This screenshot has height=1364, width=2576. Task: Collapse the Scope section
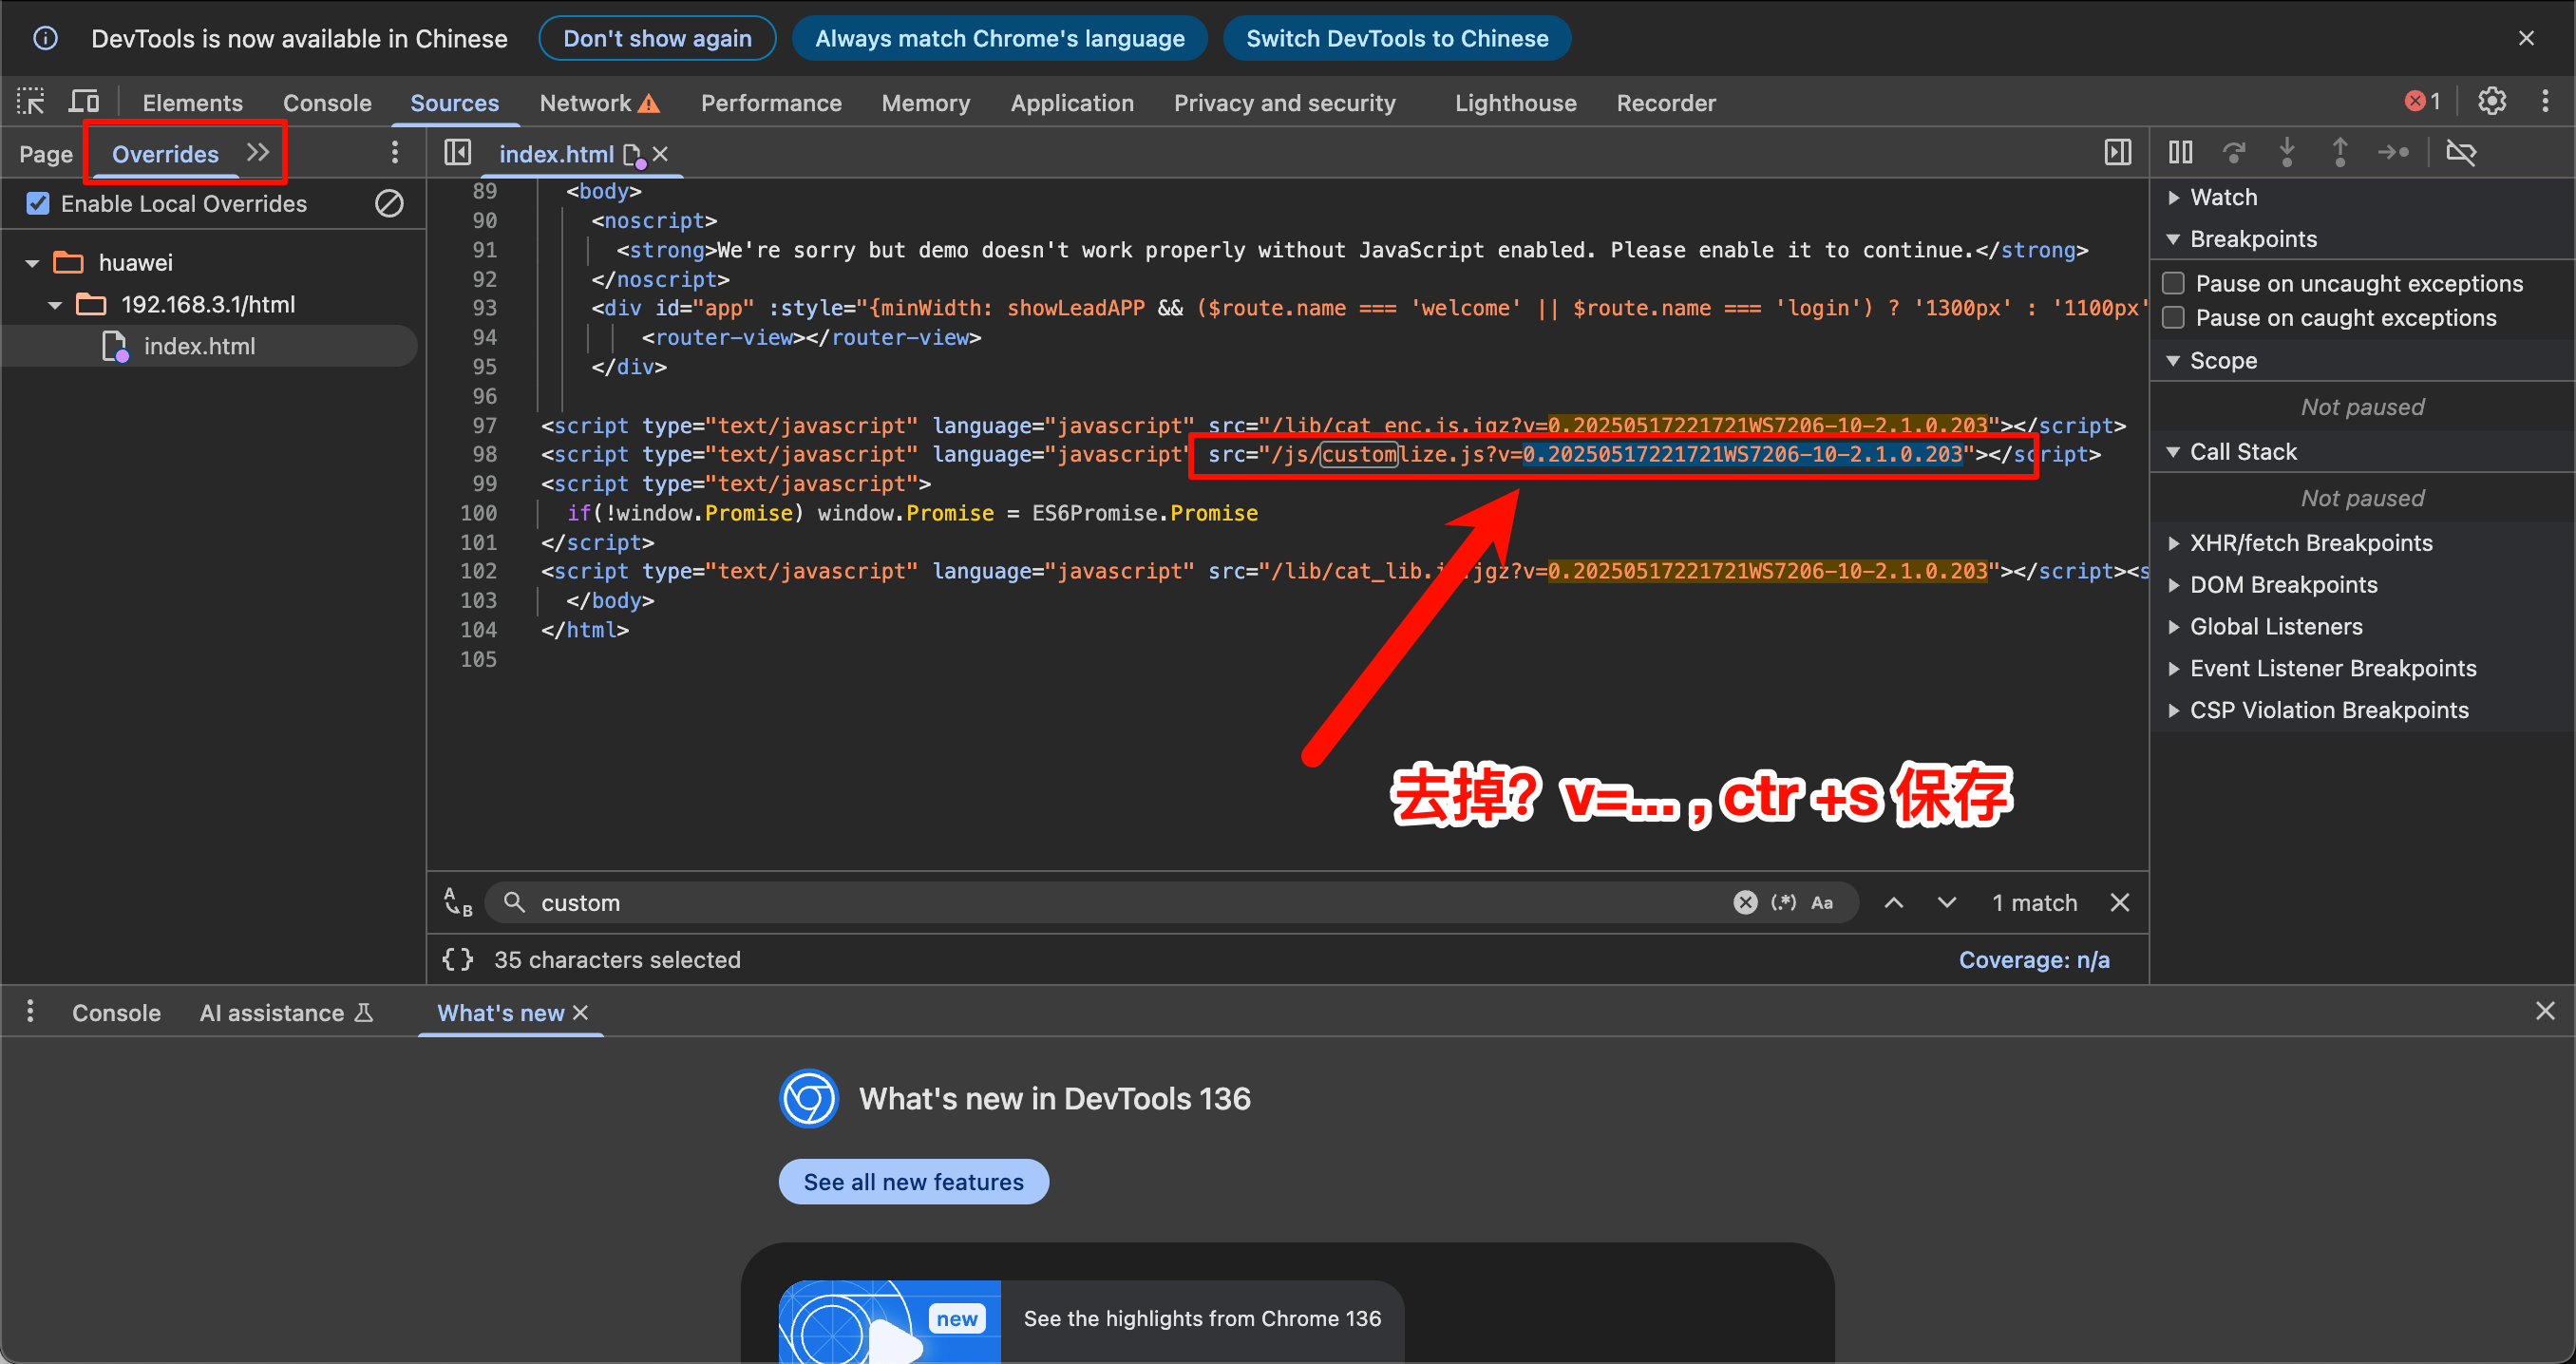pyautogui.click(x=2174, y=360)
